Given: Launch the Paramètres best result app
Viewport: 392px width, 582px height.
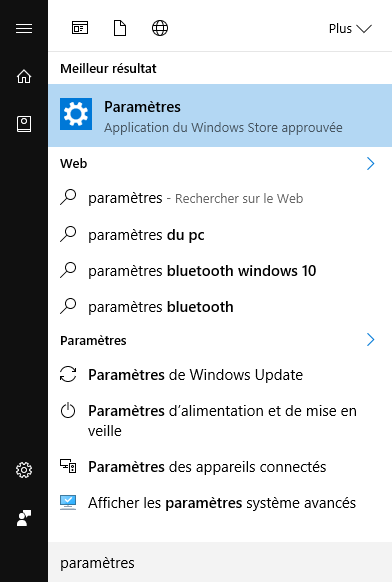Looking at the screenshot, I should coord(220,115).
